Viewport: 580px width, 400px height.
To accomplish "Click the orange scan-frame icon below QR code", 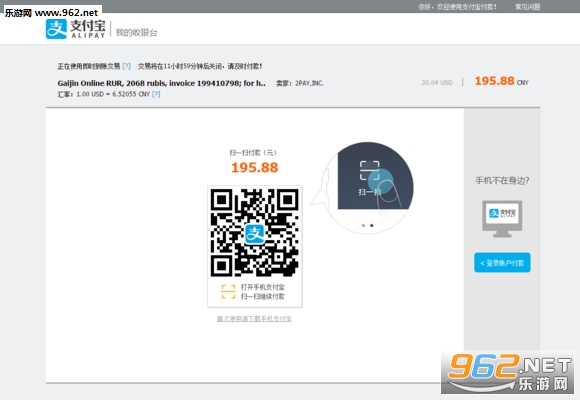I will (x=228, y=292).
